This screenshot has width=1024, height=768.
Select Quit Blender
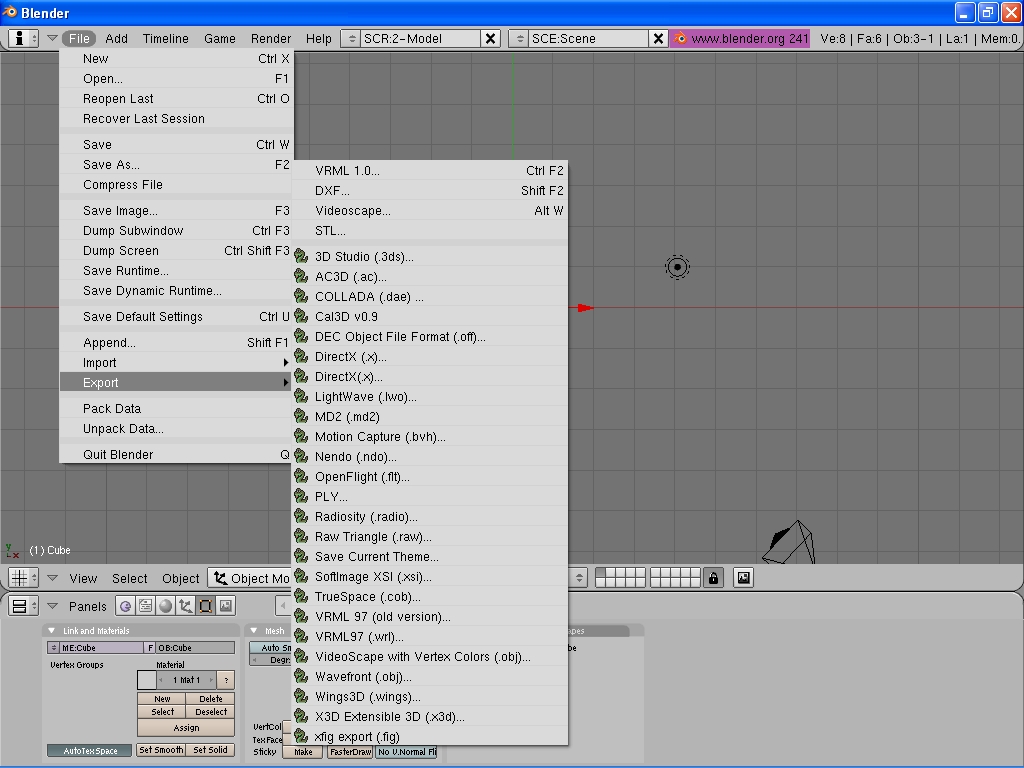click(176, 455)
